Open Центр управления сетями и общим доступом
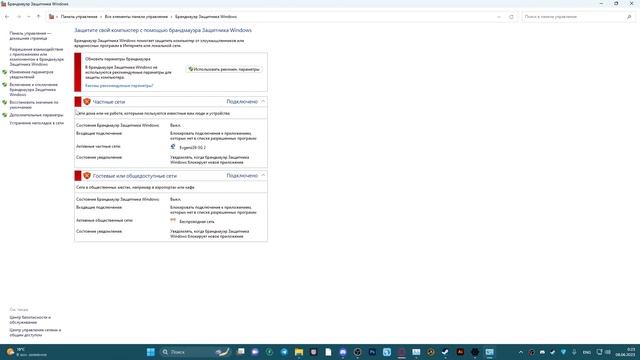 35,332
